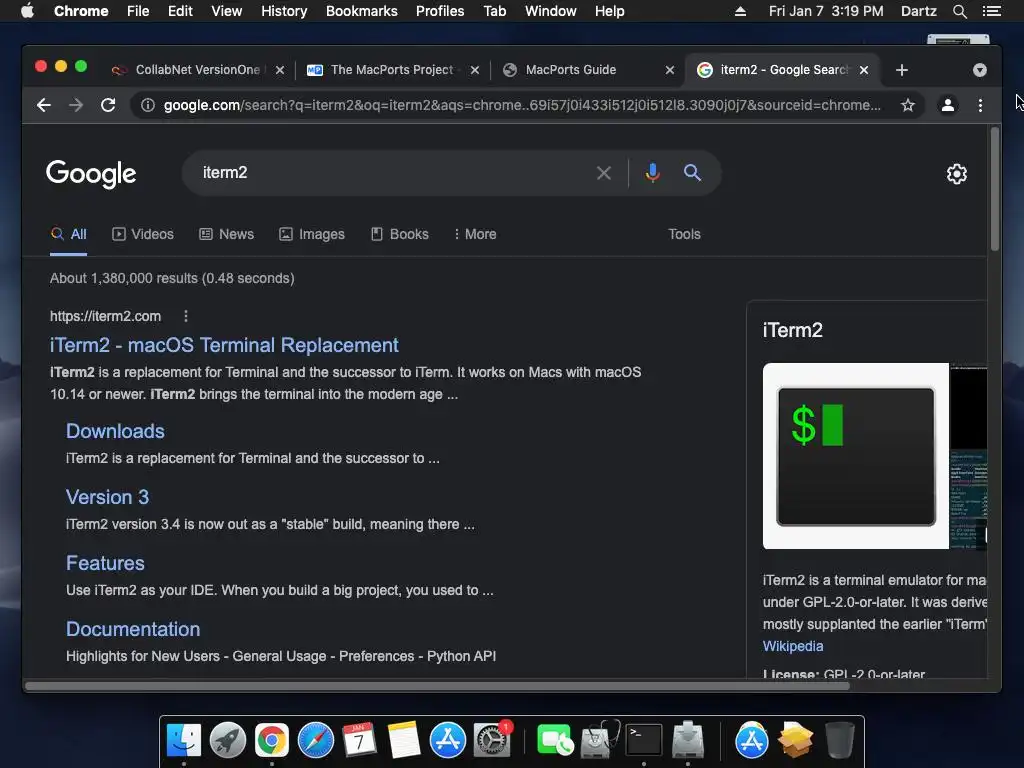Image resolution: width=1024 pixels, height=768 pixels.
Task: Open Spotlight search in menu bar
Action: pos(959,11)
